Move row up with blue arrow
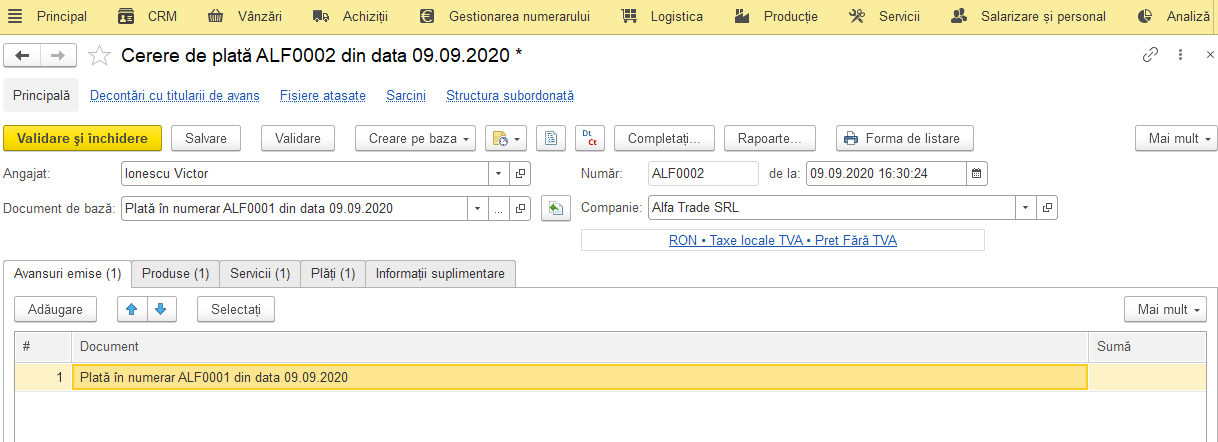The image size is (1218, 442). [x=132, y=310]
